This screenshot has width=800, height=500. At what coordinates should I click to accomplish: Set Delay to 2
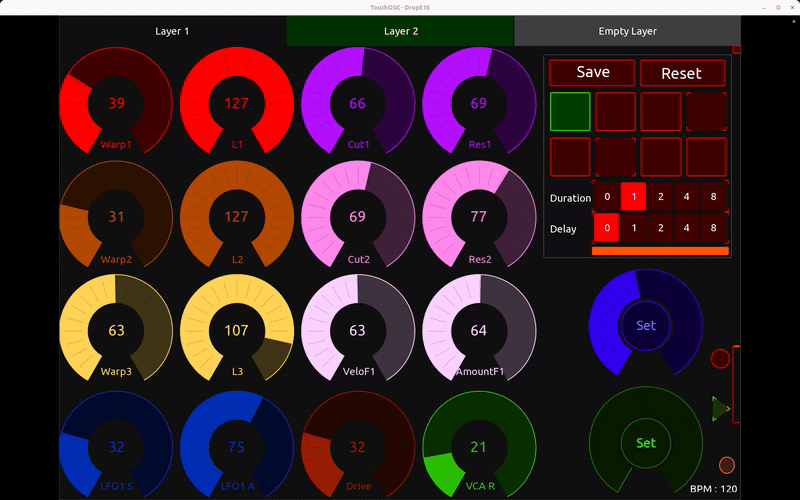click(660, 228)
